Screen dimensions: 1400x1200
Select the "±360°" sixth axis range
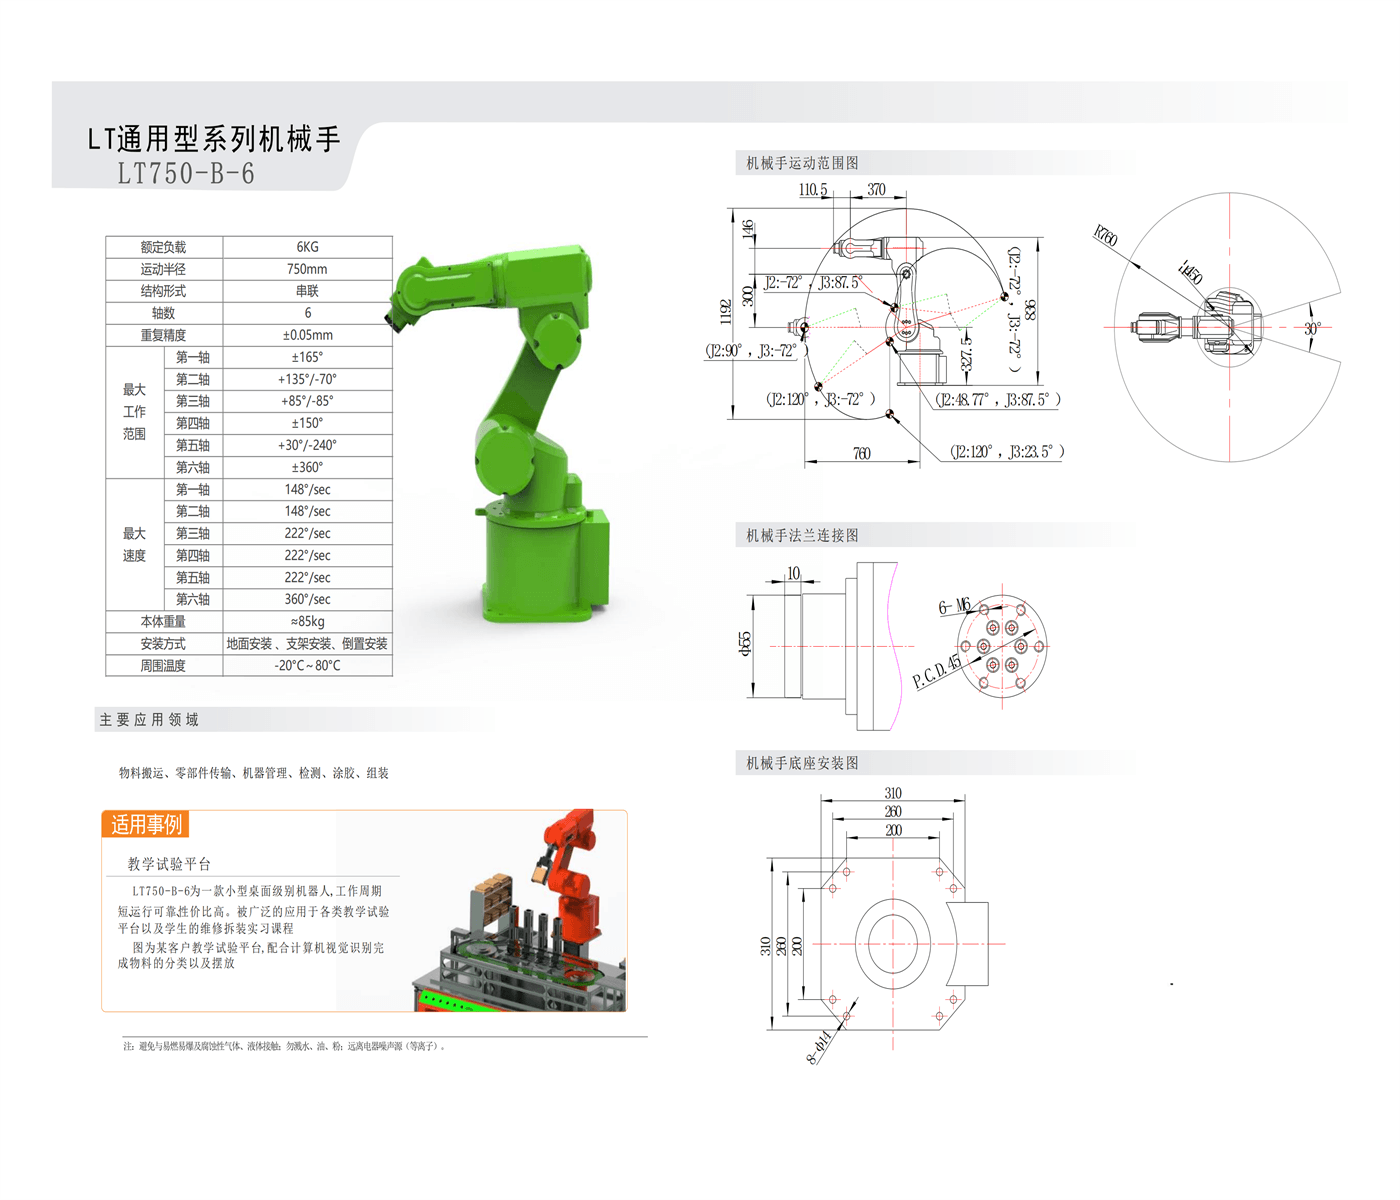[x=307, y=467]
